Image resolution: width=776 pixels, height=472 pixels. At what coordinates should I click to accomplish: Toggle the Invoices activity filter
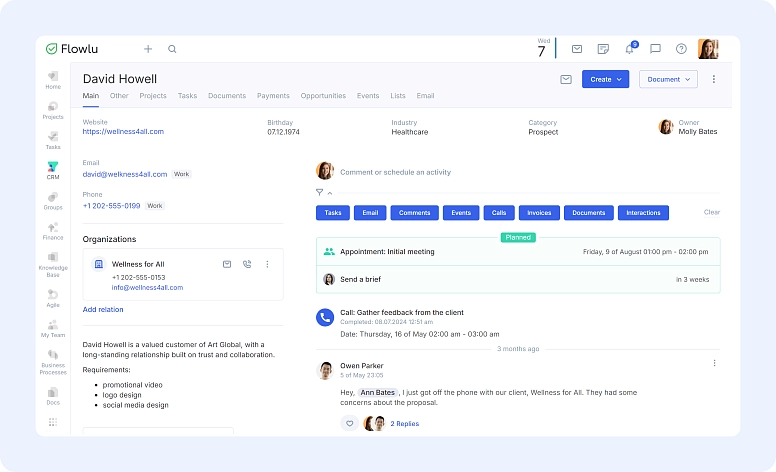pos(539,213)
